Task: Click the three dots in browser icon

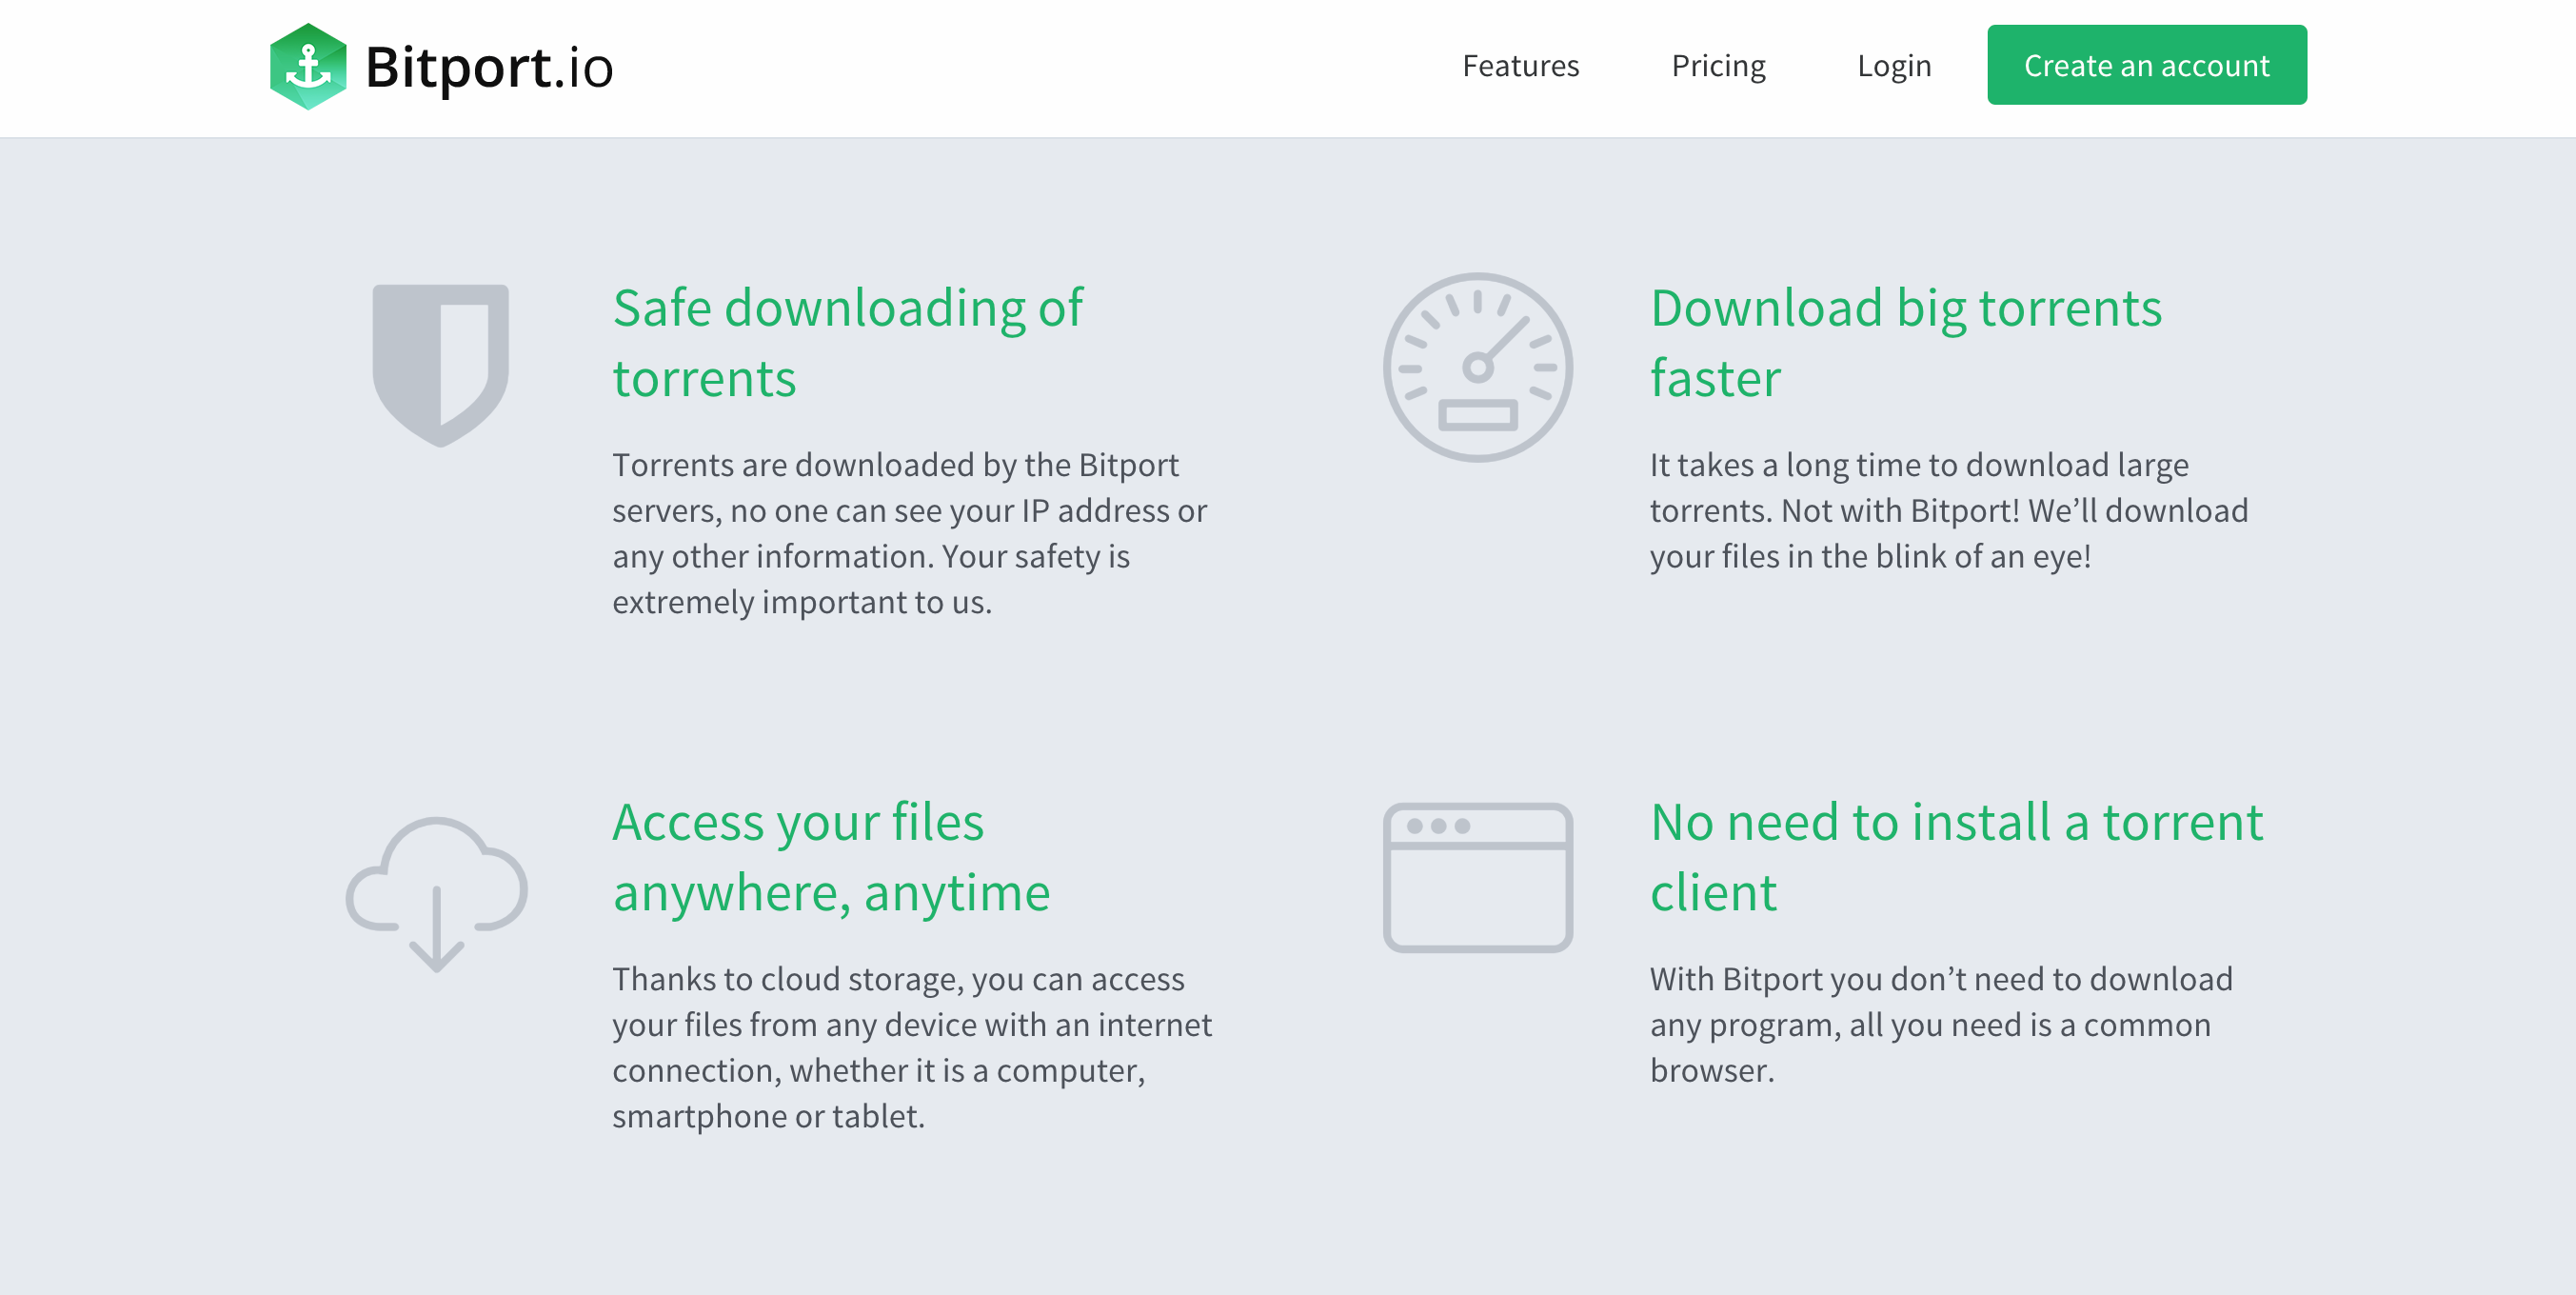Action: [x=1438, y=826]
